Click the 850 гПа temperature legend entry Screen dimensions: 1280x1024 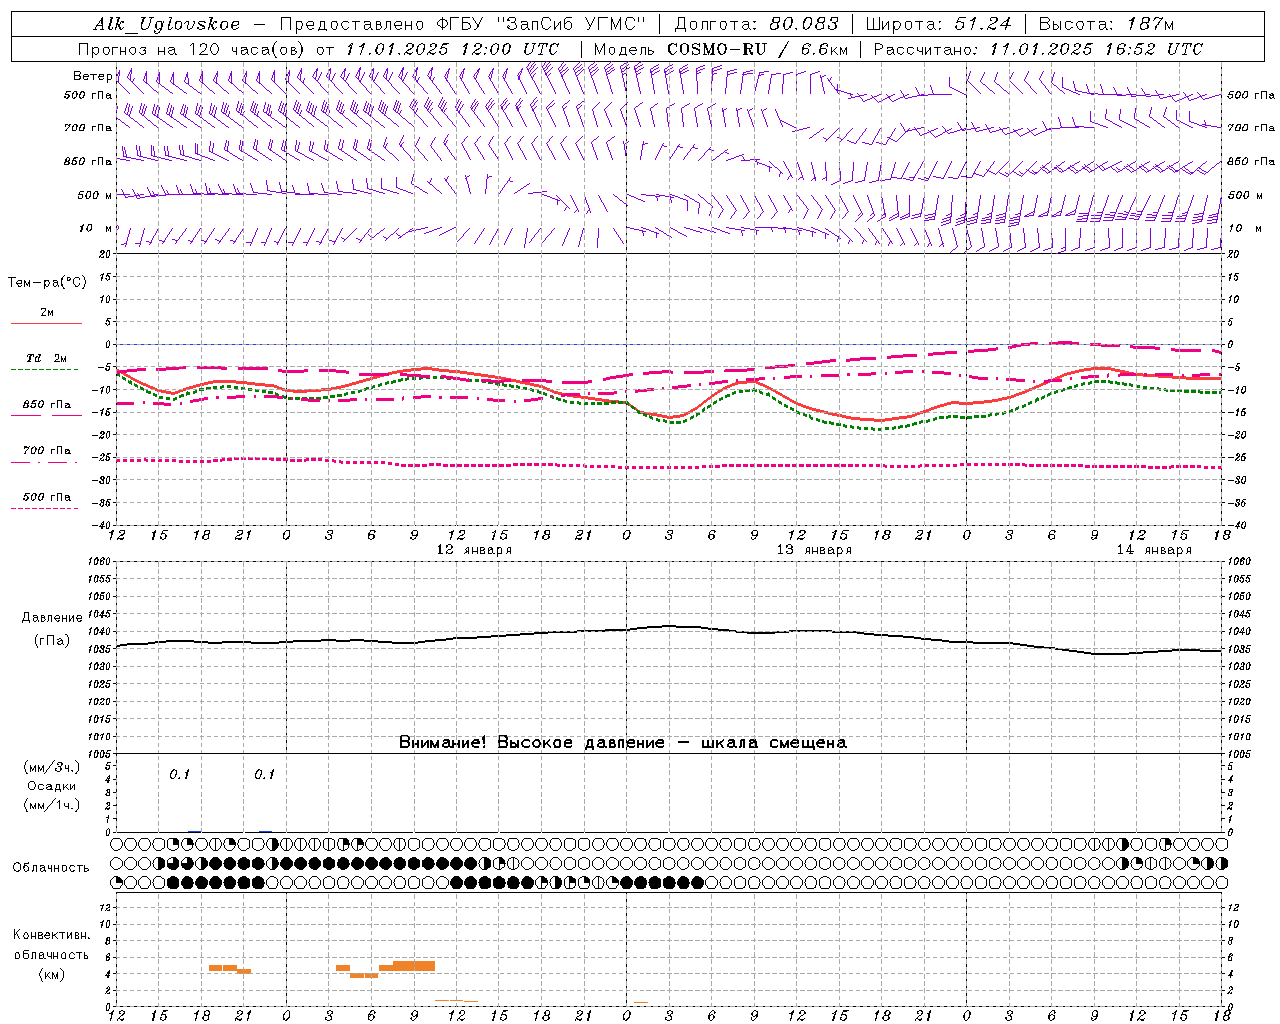coord(47,405)
